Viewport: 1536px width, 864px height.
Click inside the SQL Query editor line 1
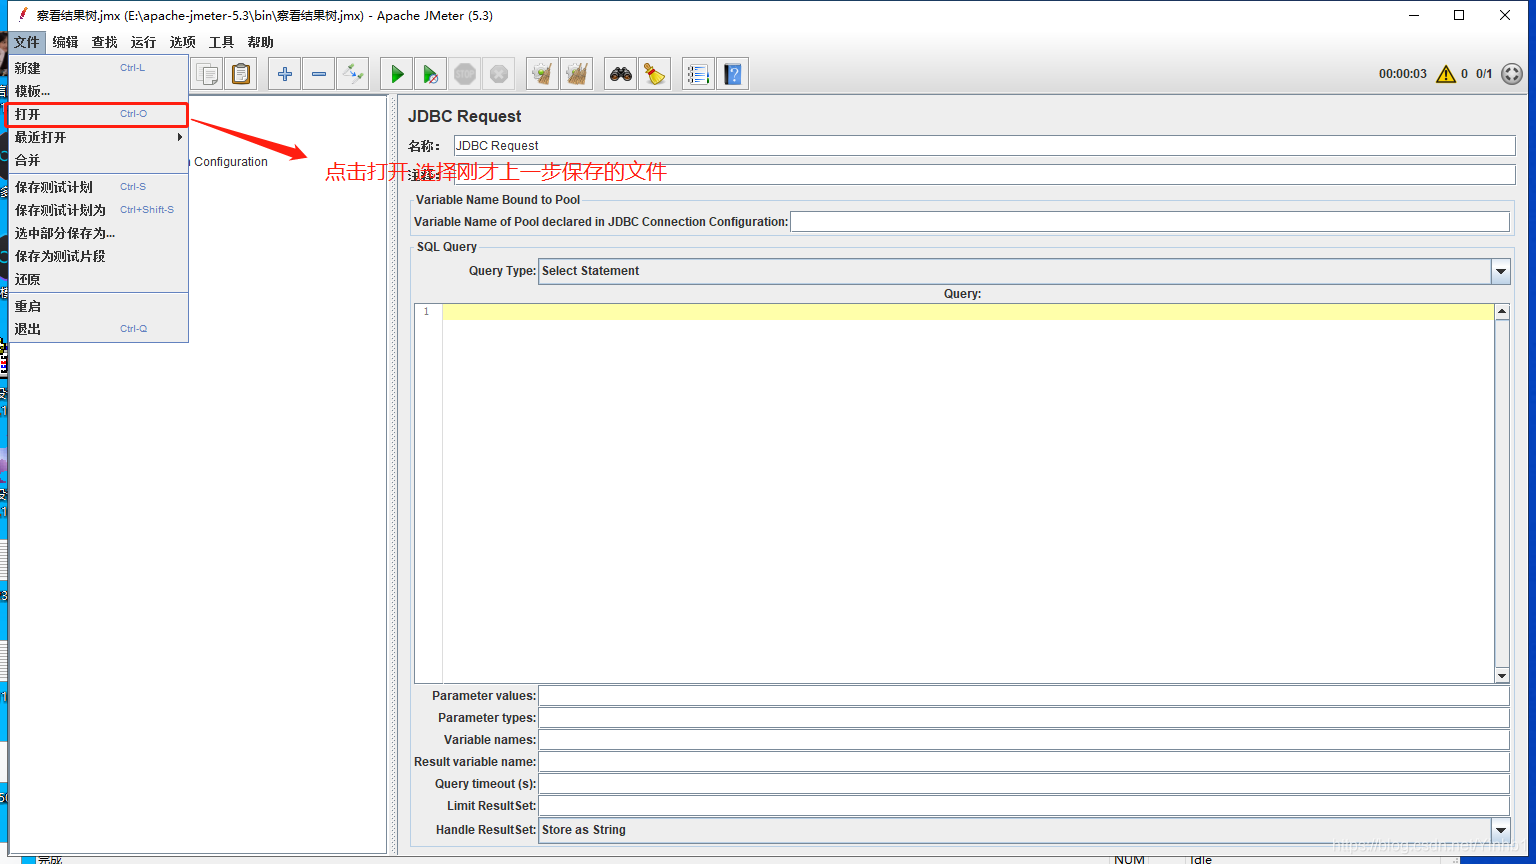point(968,312)
